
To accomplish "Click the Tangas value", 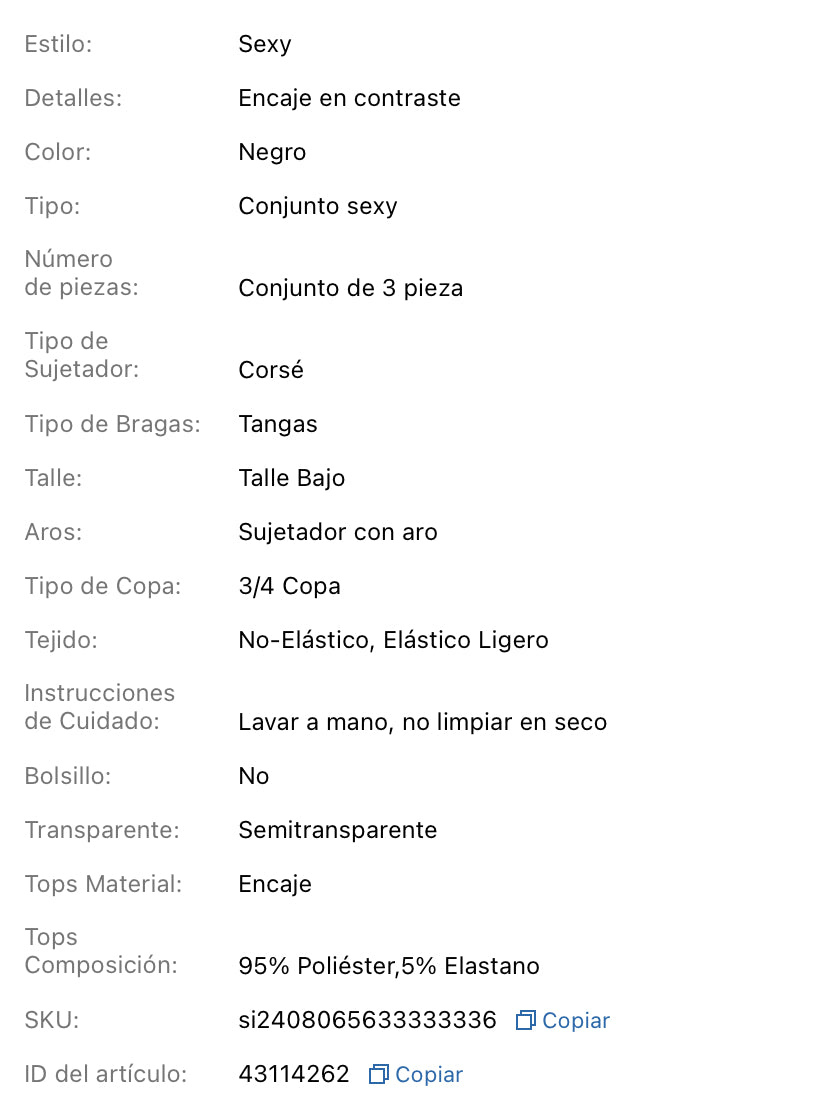I will coord(278,425).
